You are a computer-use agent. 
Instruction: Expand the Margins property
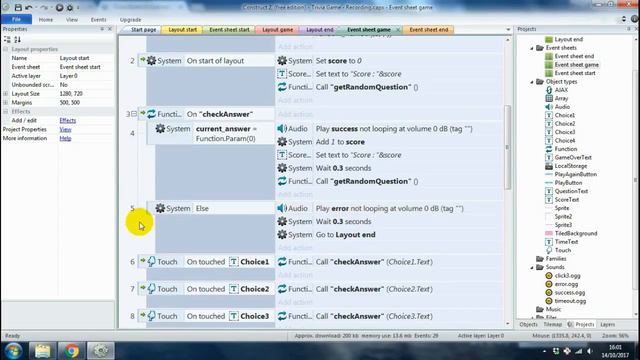[6, 103]
